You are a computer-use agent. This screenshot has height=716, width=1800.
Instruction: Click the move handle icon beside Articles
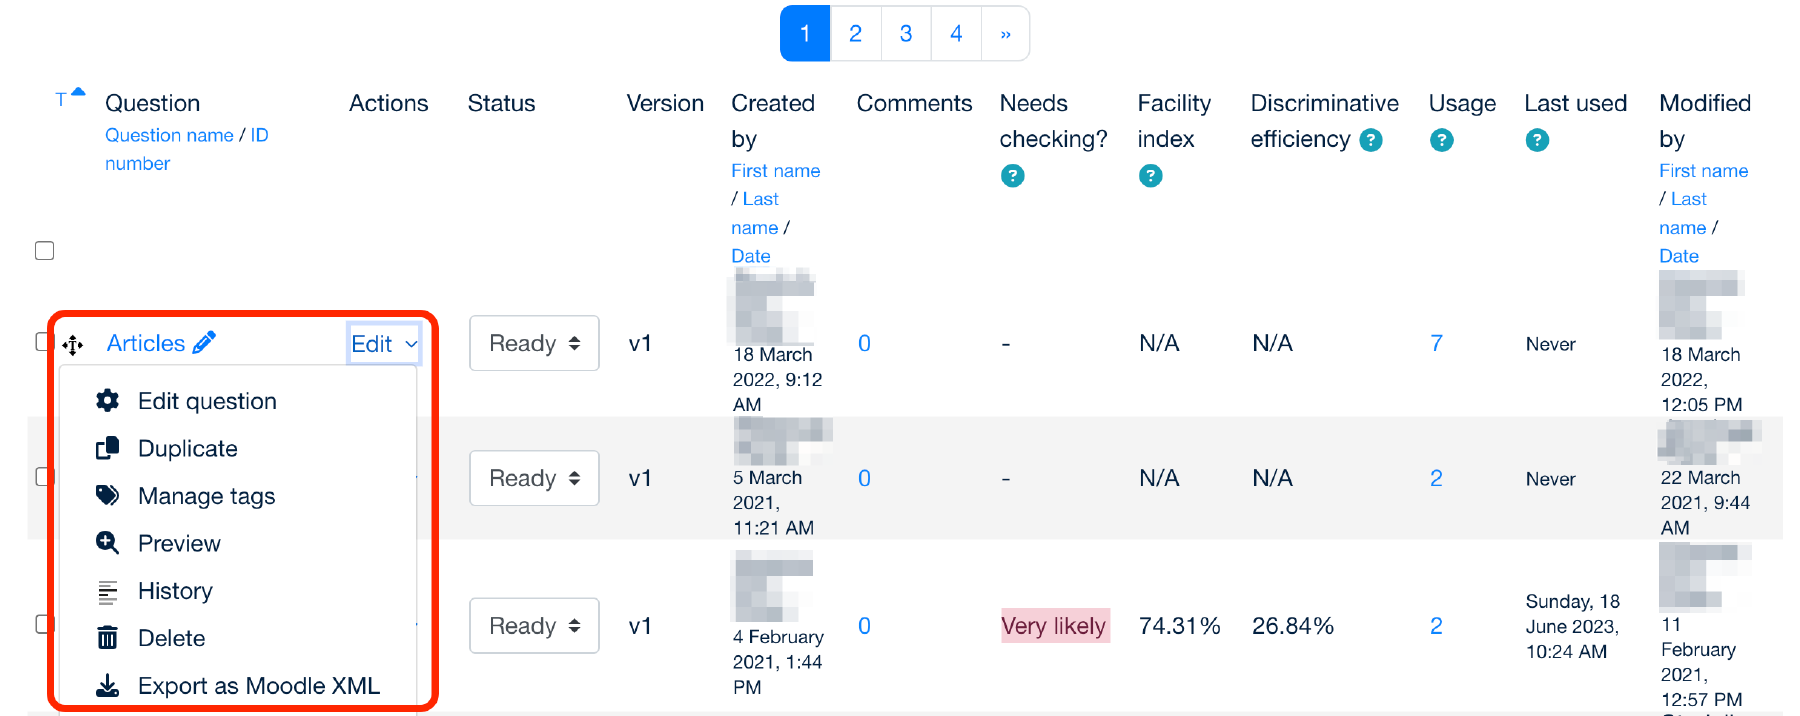[73, 346]
